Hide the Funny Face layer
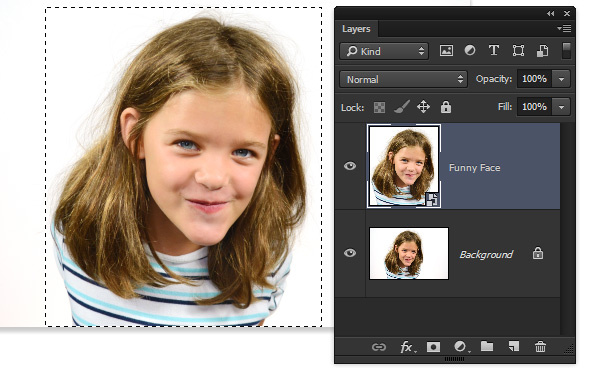 pos(350,166)
